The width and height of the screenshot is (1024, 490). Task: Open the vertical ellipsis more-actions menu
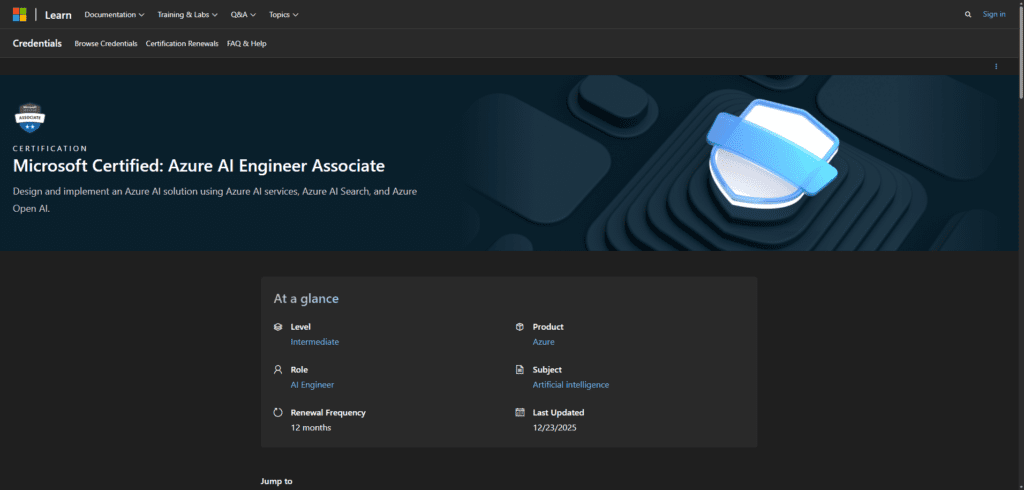(996, 67)
